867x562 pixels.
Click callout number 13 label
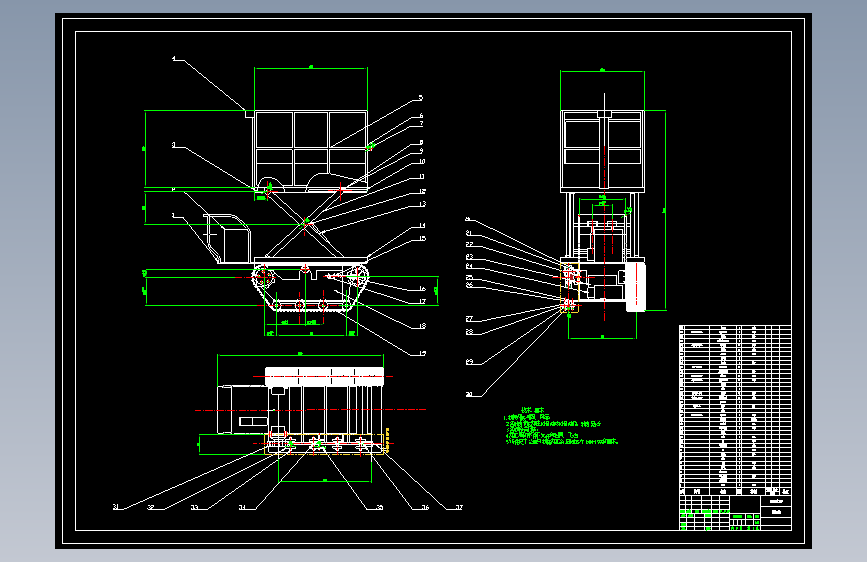422,204
